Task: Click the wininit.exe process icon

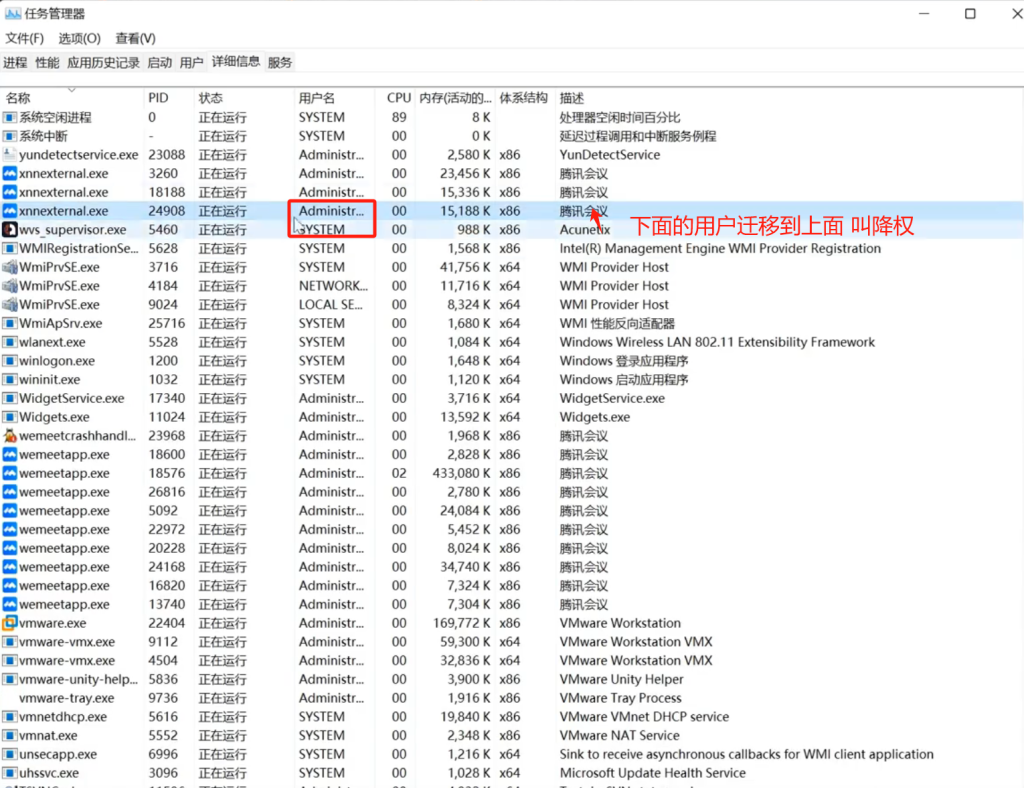Action: [x=9, y=380]
